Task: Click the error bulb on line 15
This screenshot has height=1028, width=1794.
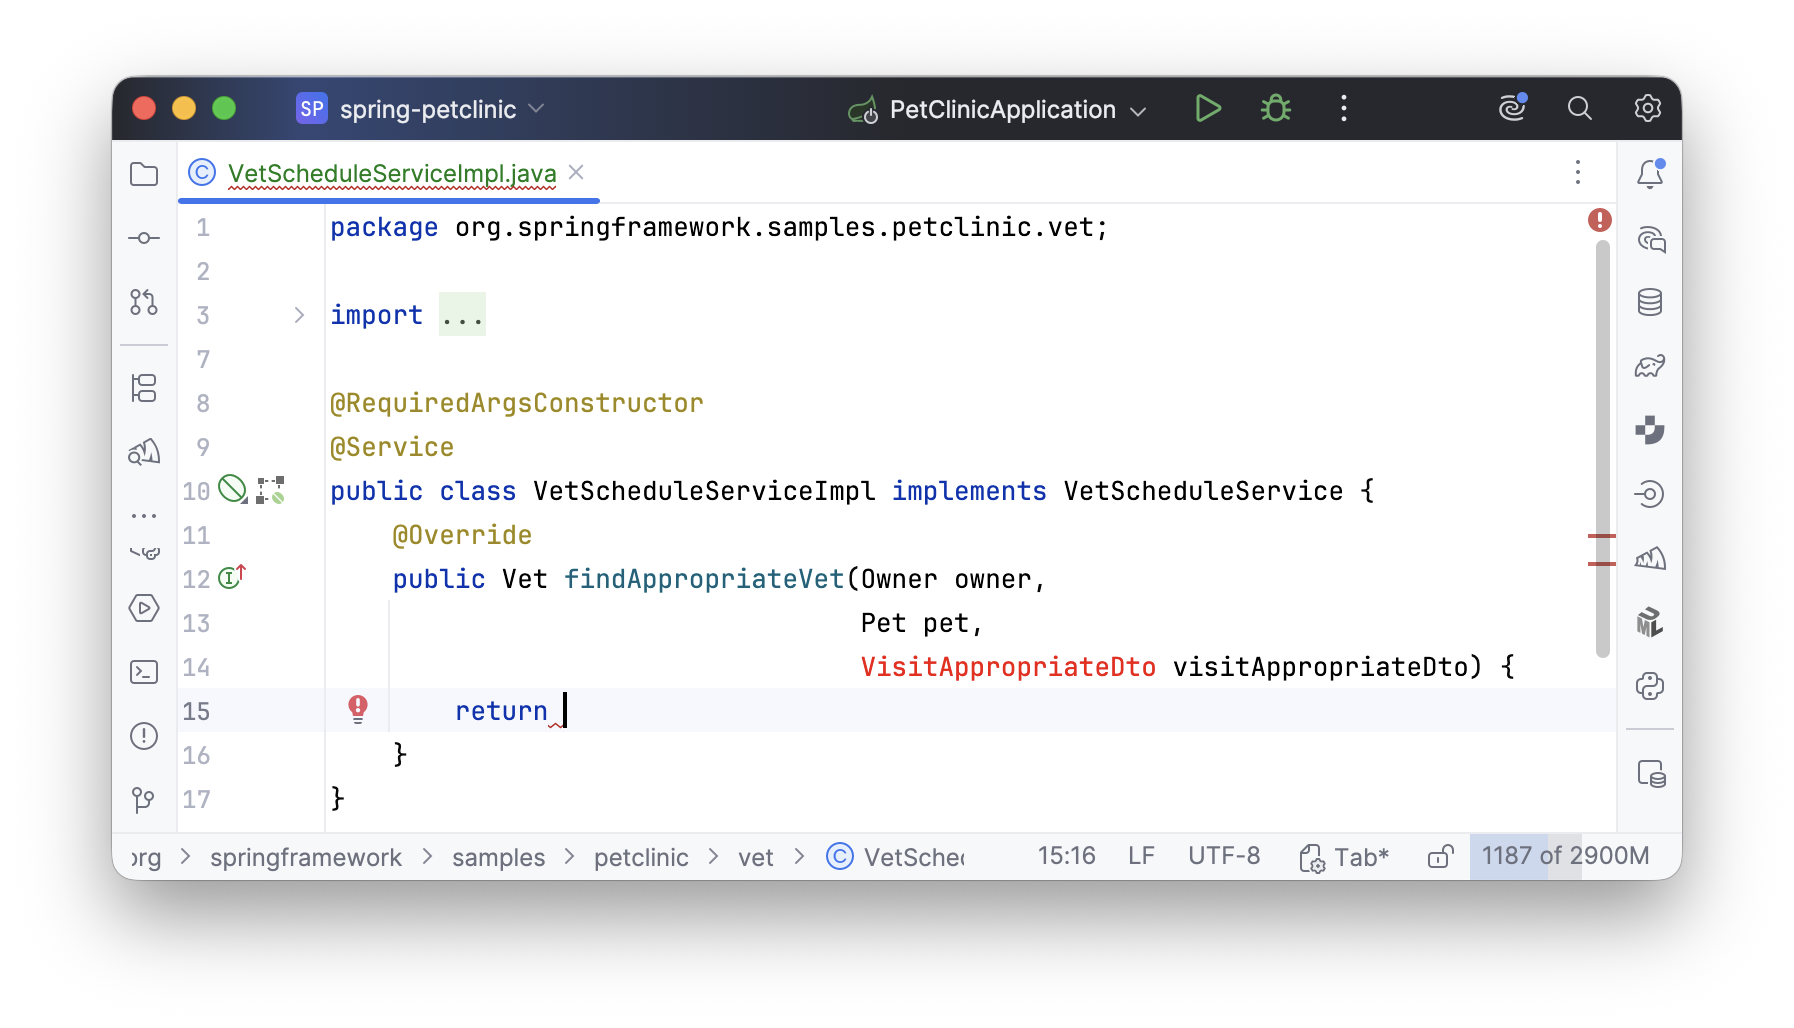Action: (358, 710)
